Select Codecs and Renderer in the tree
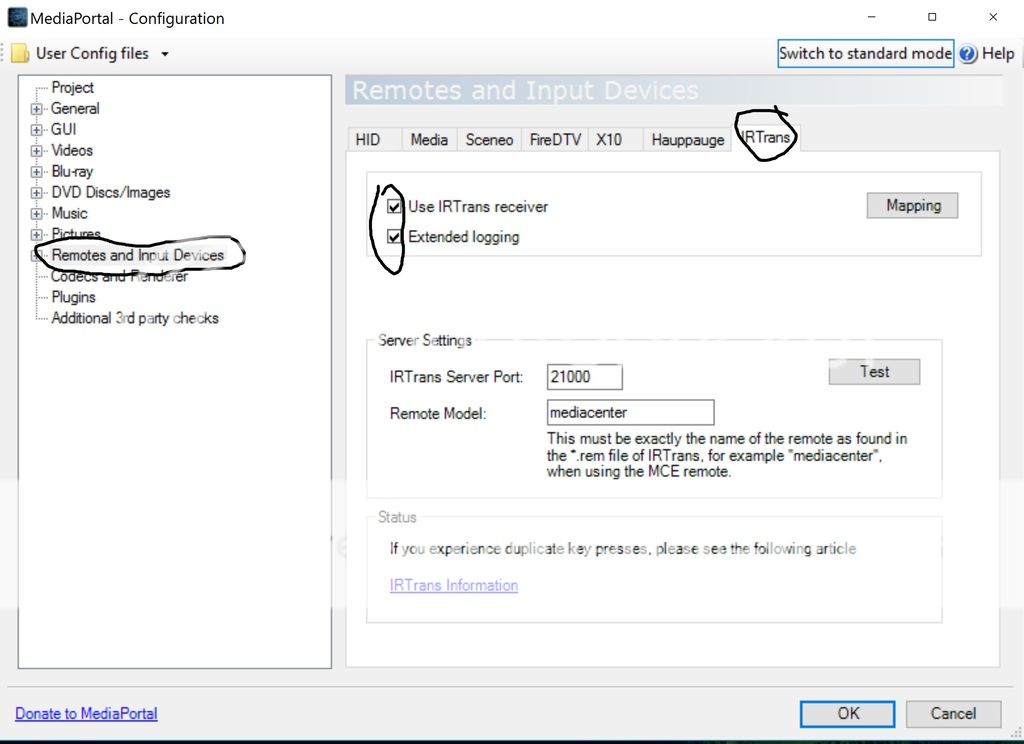 119,276
